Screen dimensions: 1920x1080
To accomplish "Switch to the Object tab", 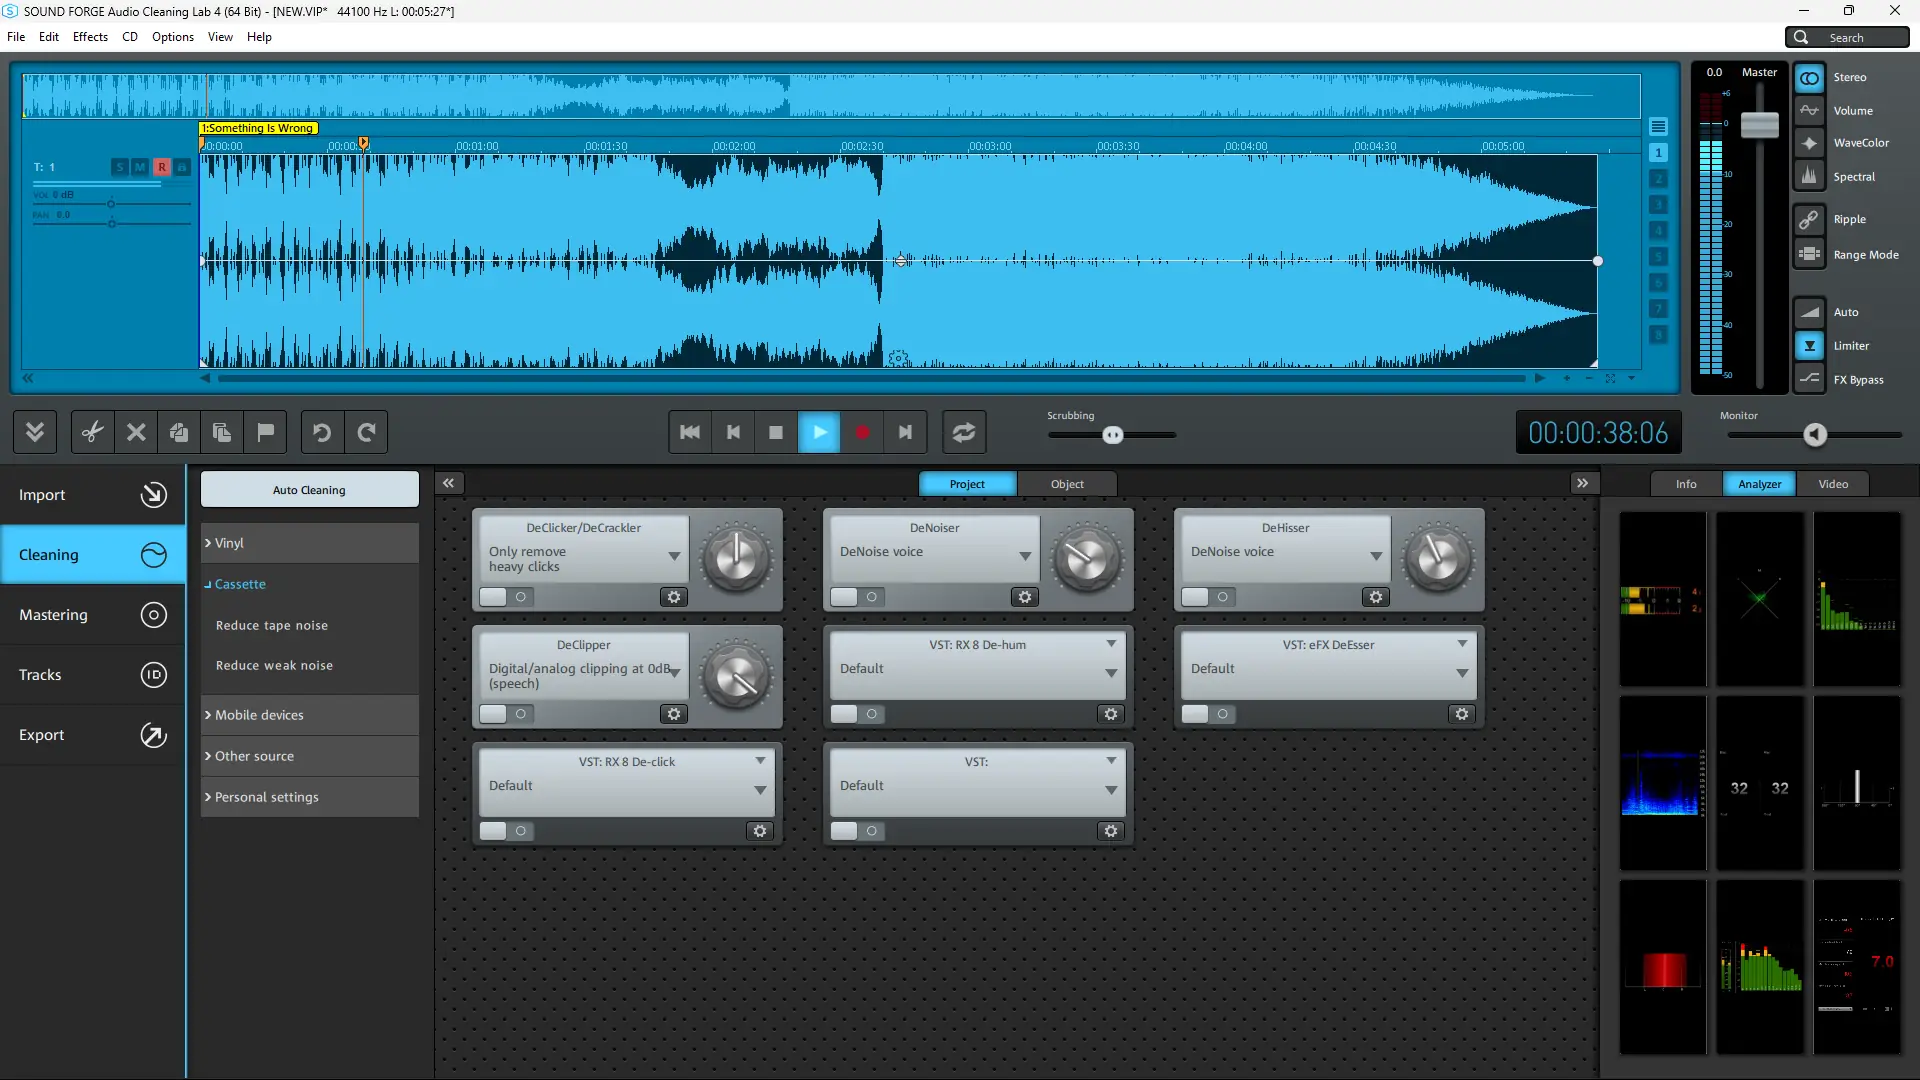I will [1066, 484].
